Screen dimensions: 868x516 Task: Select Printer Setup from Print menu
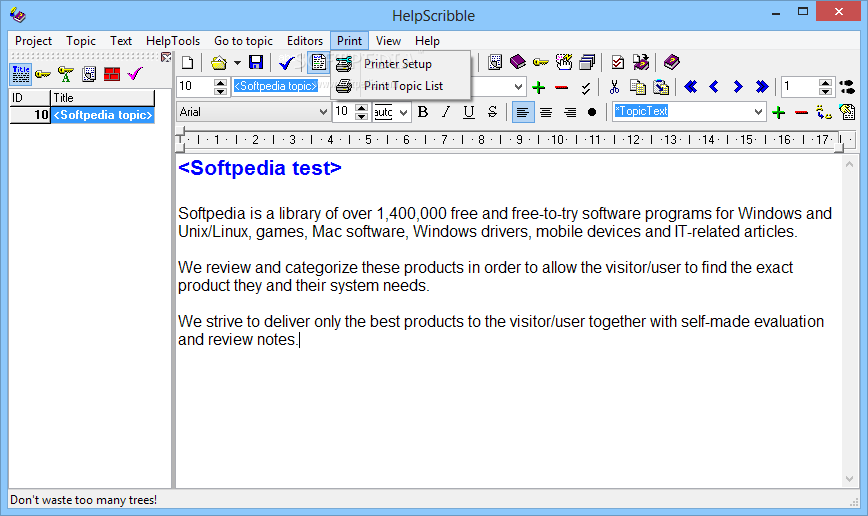tap(400, 64)
